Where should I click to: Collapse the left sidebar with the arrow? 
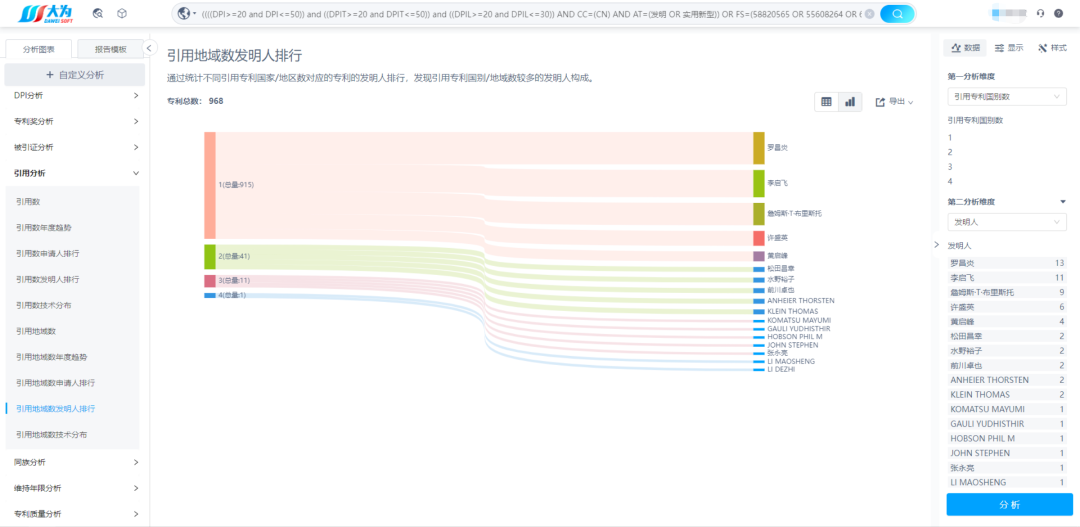(x=149, y=48)
